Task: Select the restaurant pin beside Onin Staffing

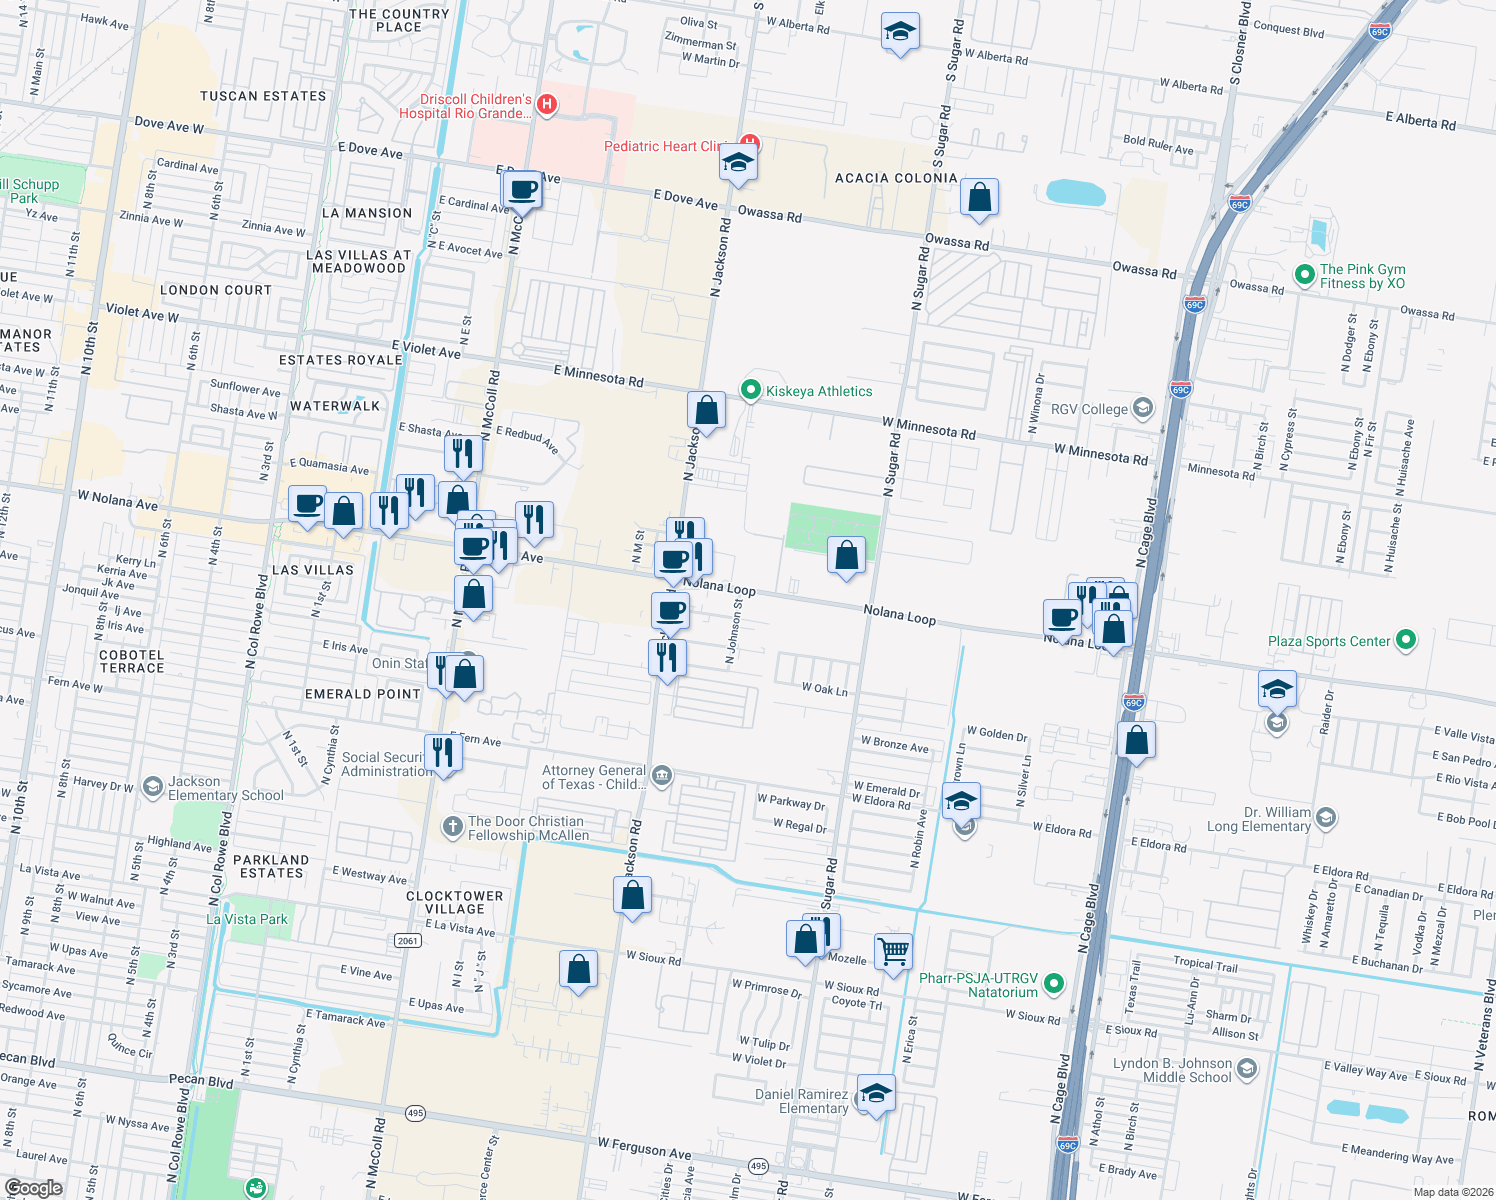Action: [x=441, y=668]
